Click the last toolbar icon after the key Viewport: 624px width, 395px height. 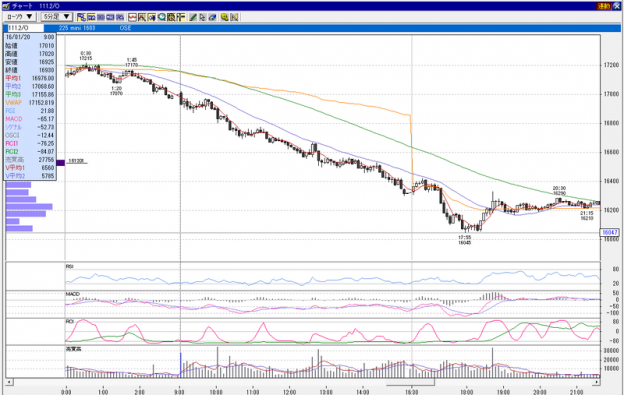pos(234,17)
